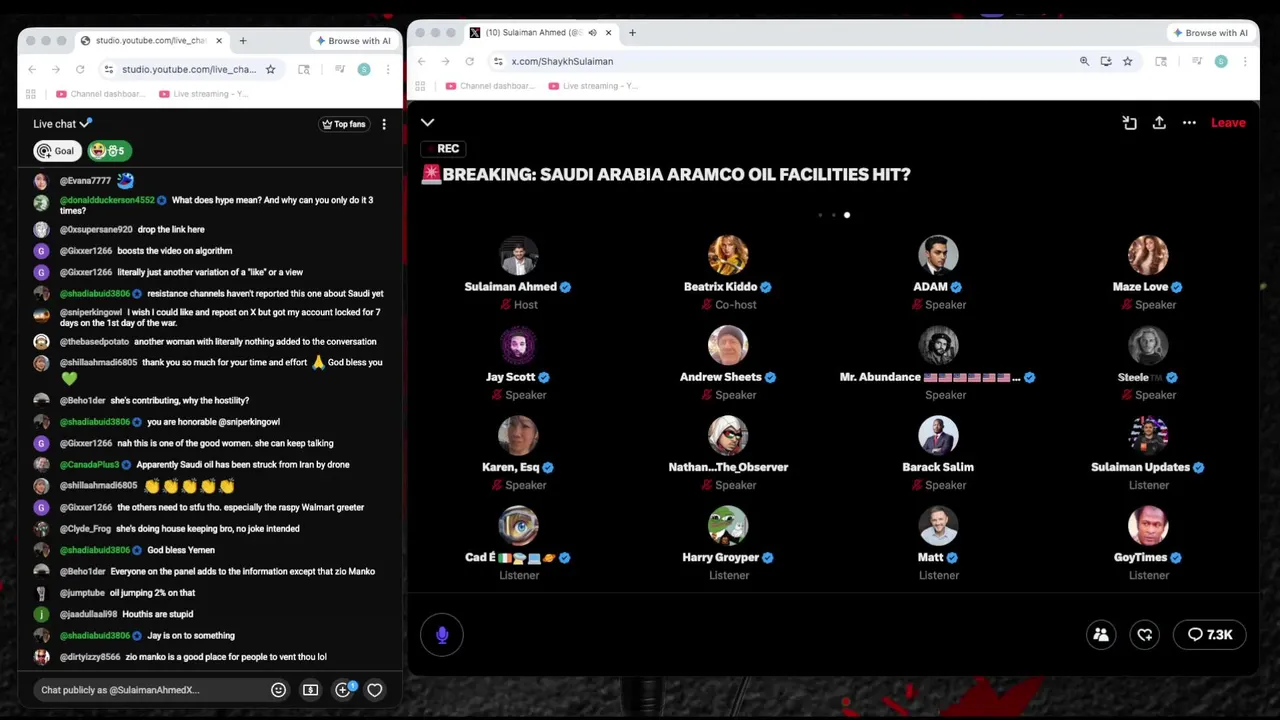Open Chrome menu in the X window

tap(1245, 61)
